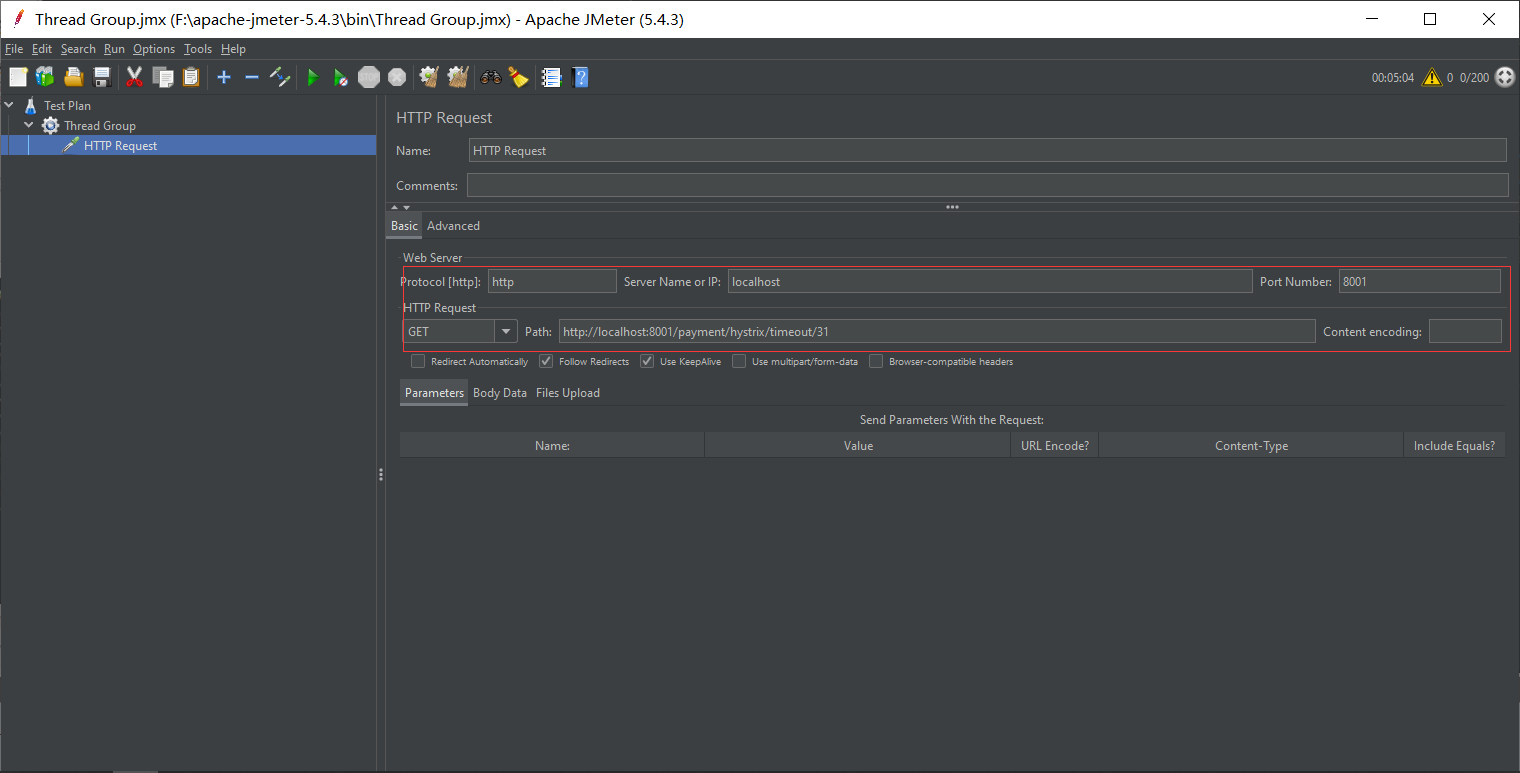
Task: Click the Stop sign icon
Action: 369,77
